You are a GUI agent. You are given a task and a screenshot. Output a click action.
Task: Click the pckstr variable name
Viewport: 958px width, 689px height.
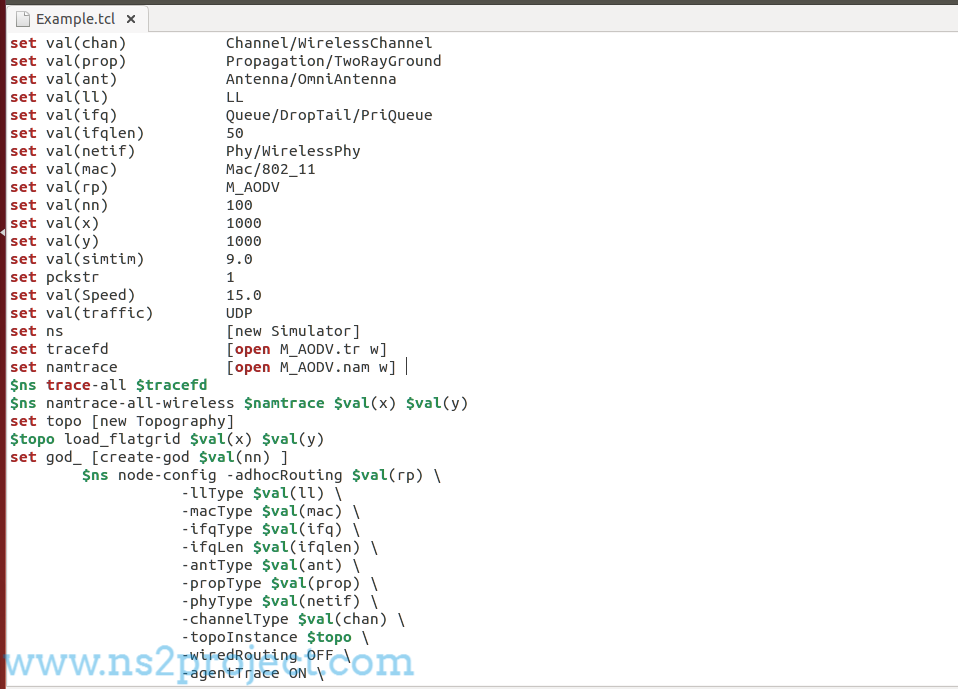click(72, 277)
